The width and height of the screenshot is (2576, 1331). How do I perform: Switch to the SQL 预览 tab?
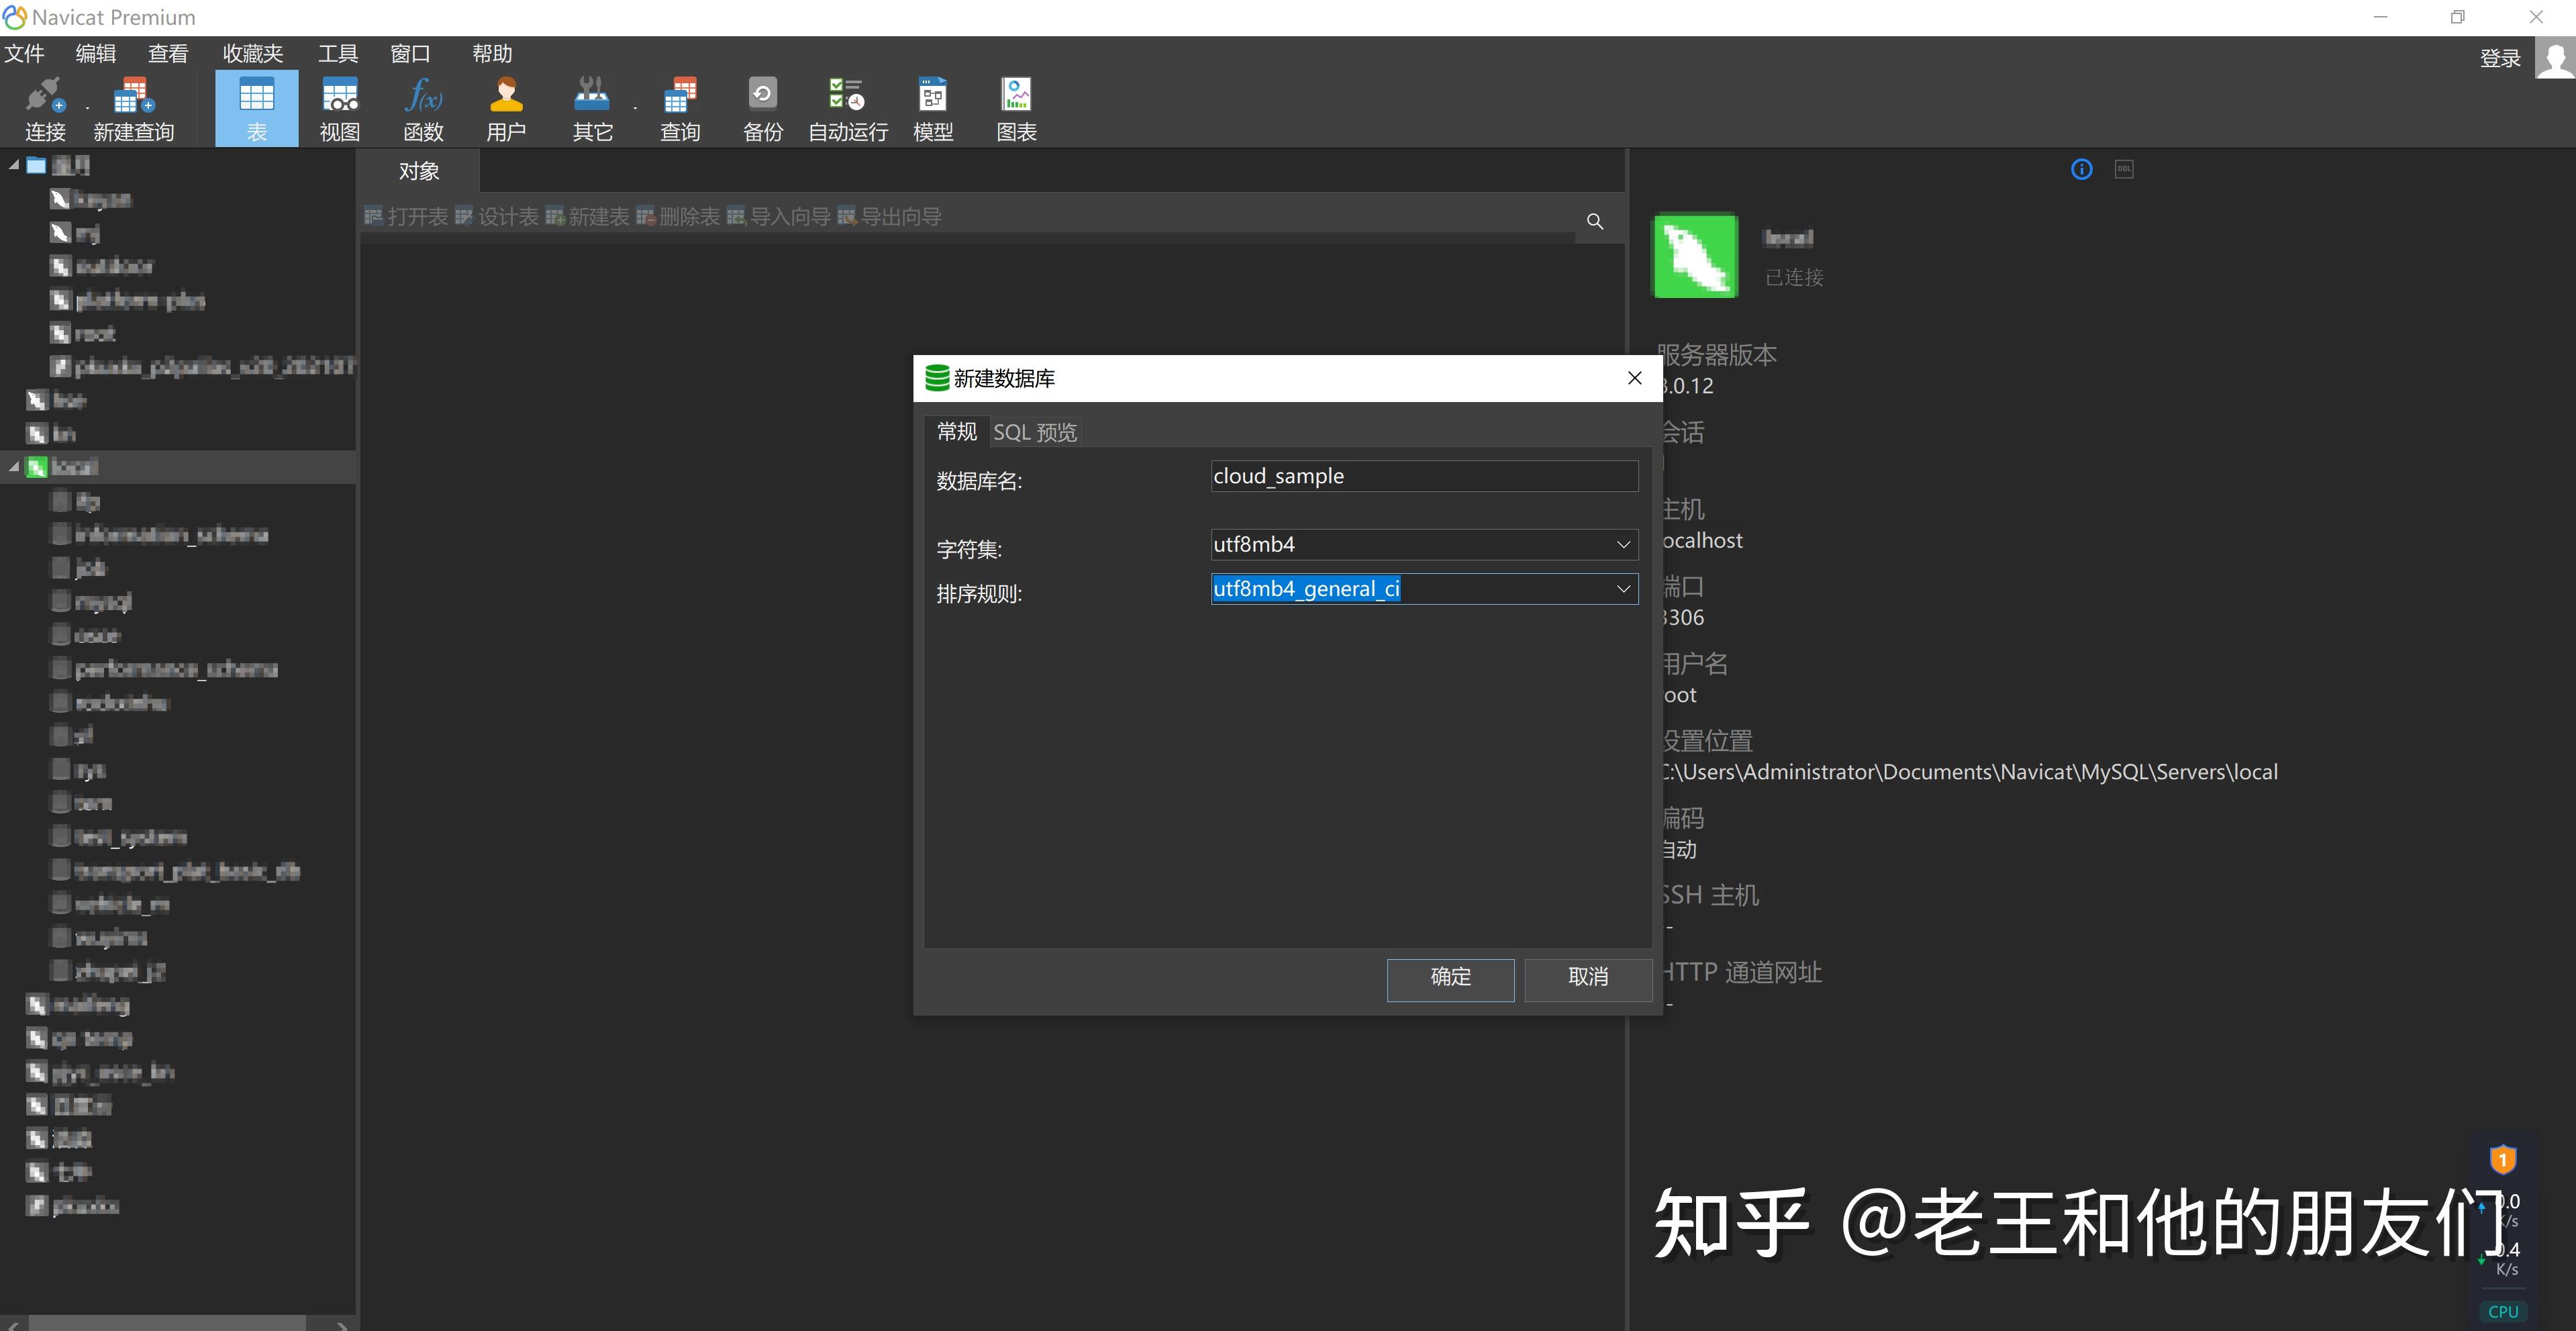tap(1034, 431)
